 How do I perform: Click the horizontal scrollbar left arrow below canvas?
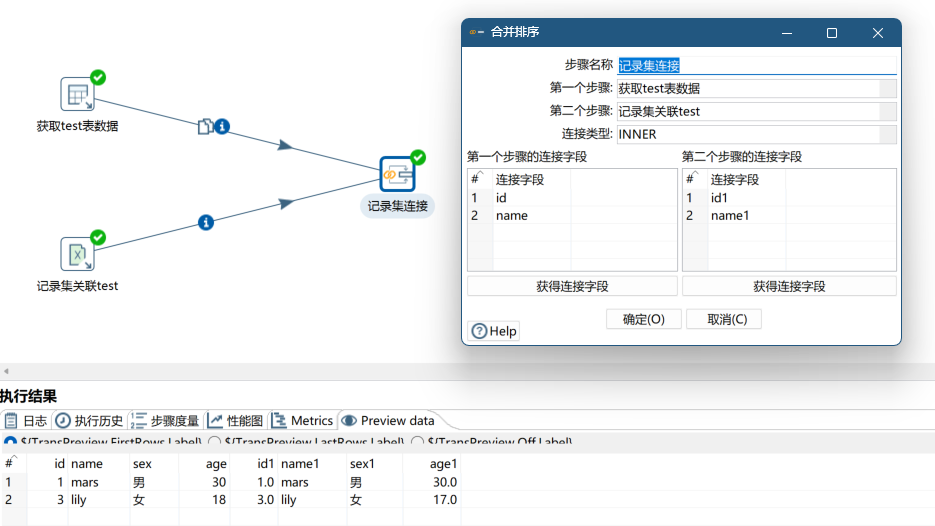pos(5,371)
